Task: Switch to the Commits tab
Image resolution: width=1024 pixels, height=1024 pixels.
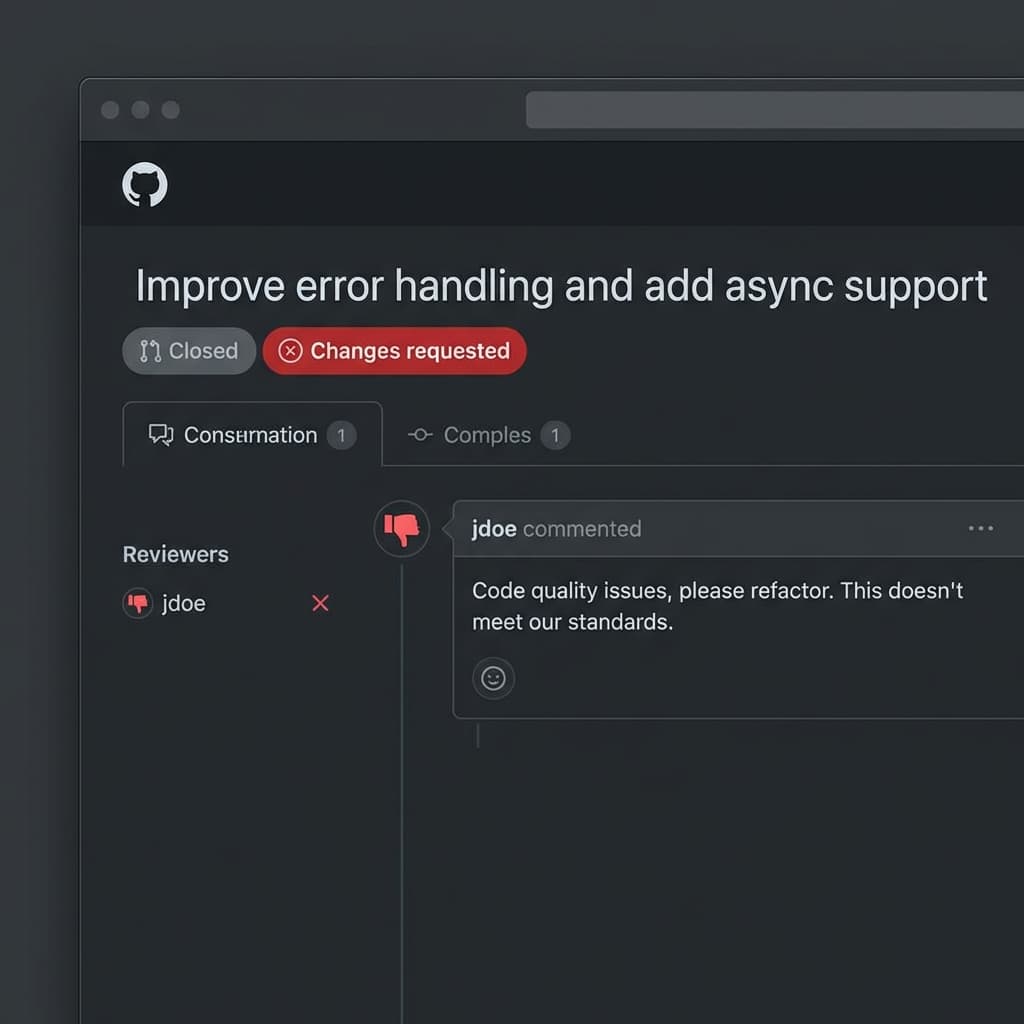Action: click(486, 434)
